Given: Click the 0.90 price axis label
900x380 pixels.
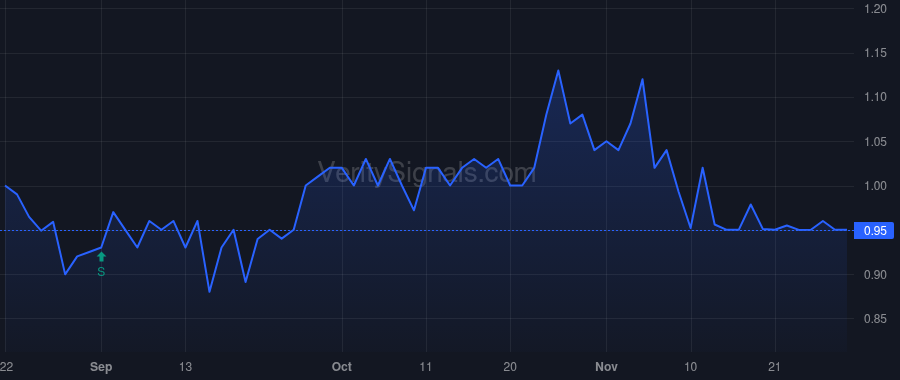Looking at the screenshot, I should pyautogui.click(x=875, y=275).
